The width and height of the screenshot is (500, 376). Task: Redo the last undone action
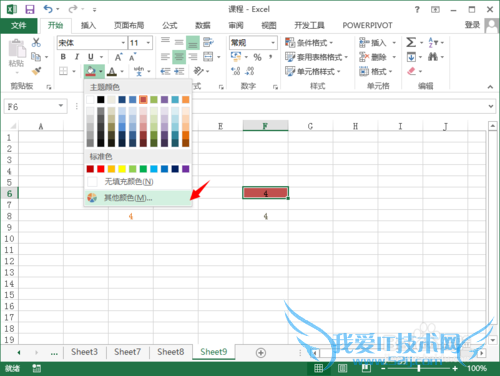[x=73, y=9]
